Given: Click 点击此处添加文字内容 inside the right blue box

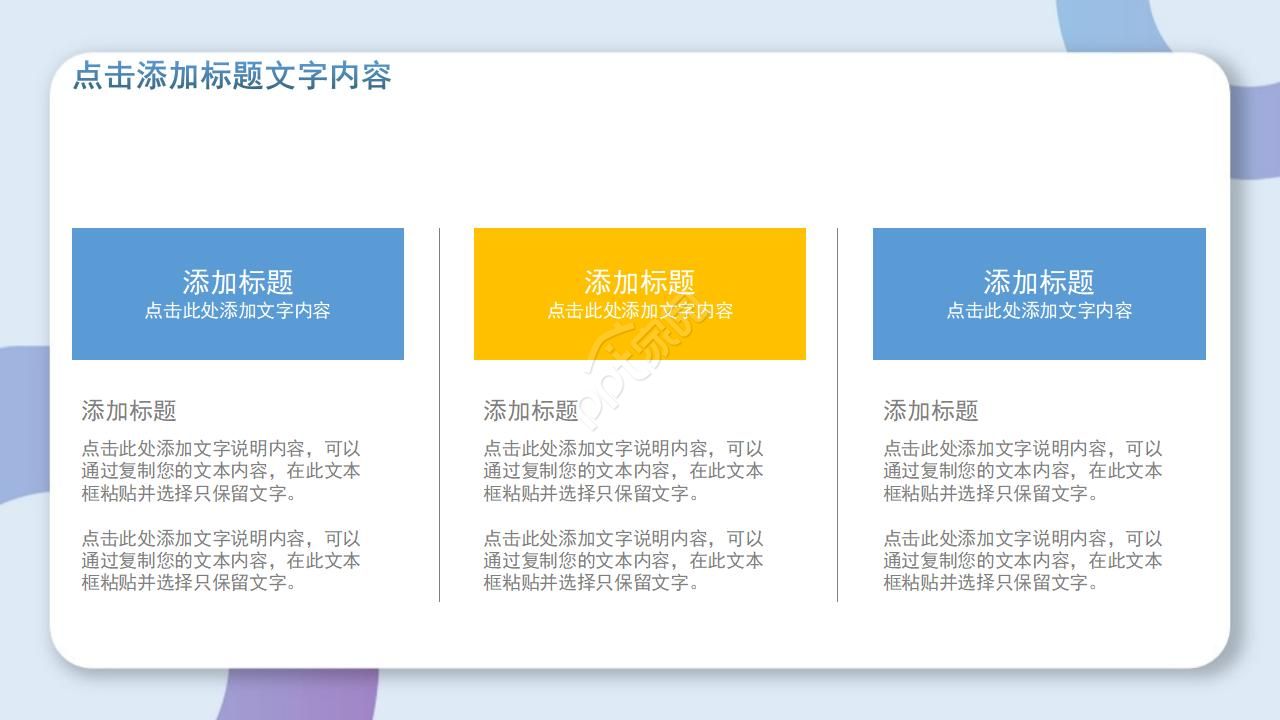Looking at the screenshot, I should coord(1040,311).
